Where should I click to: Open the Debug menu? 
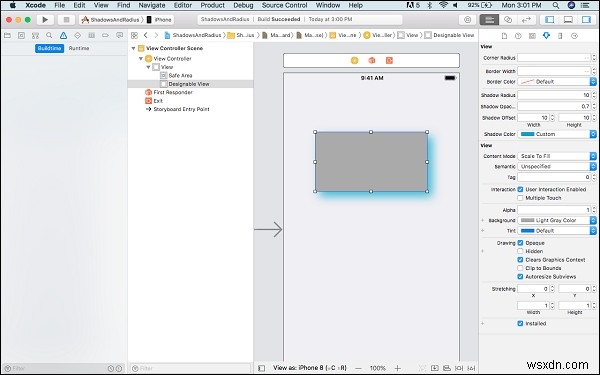(243, 5)
